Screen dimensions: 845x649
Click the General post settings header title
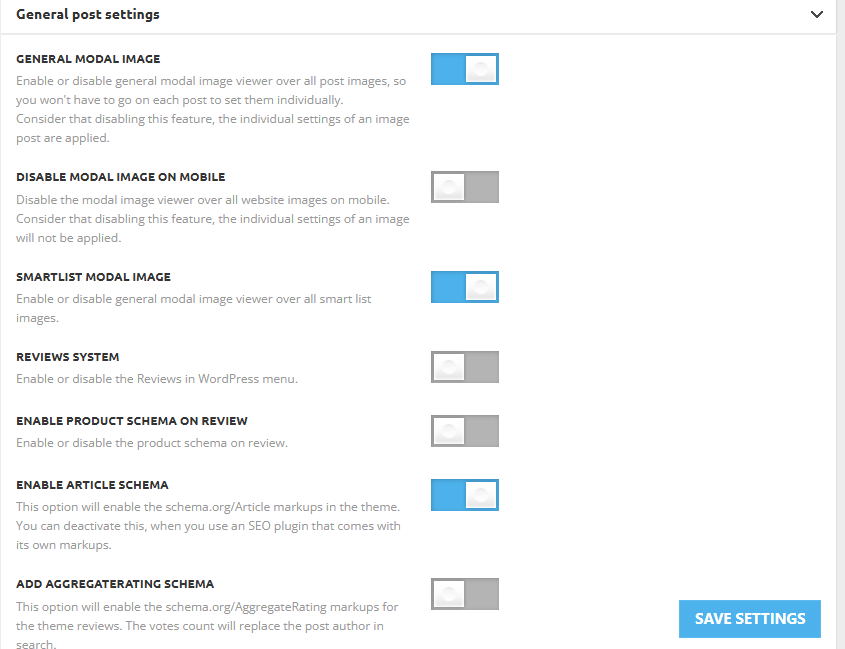[x=88, y=15]
